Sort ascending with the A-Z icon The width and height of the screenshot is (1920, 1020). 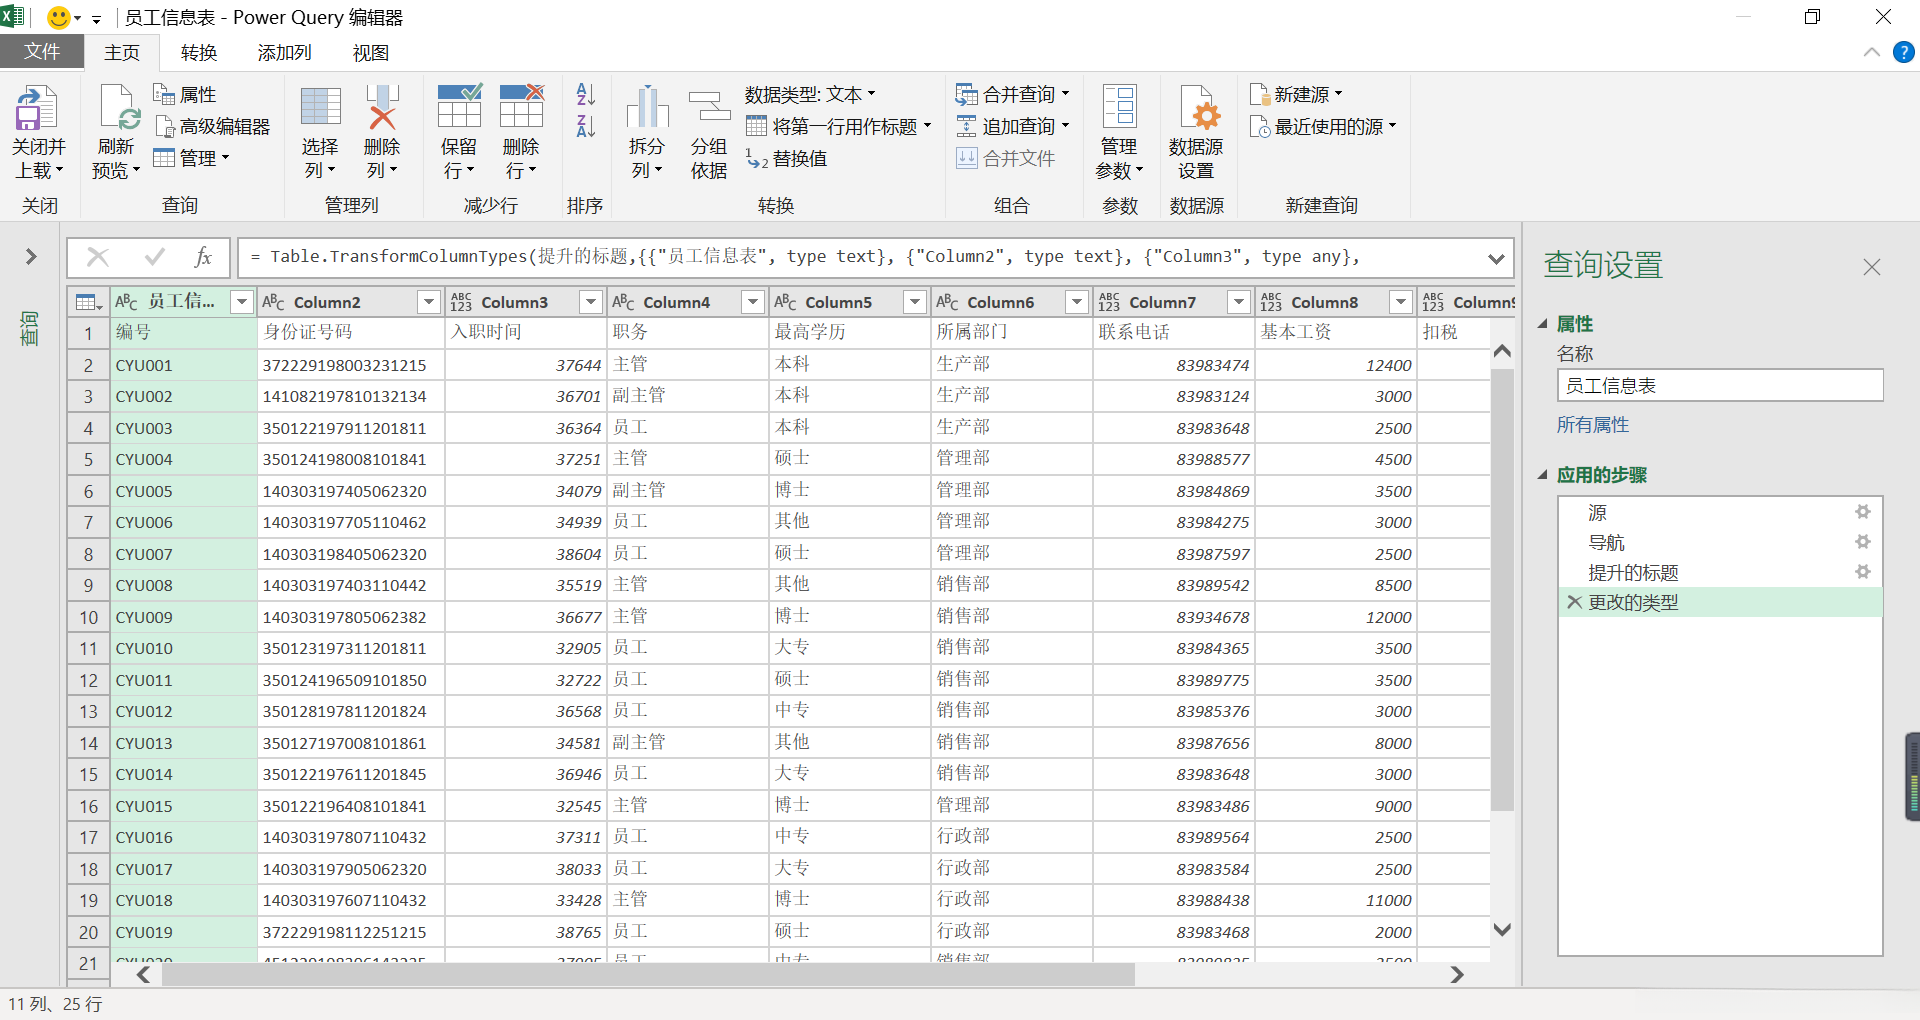tap(586, 95)
